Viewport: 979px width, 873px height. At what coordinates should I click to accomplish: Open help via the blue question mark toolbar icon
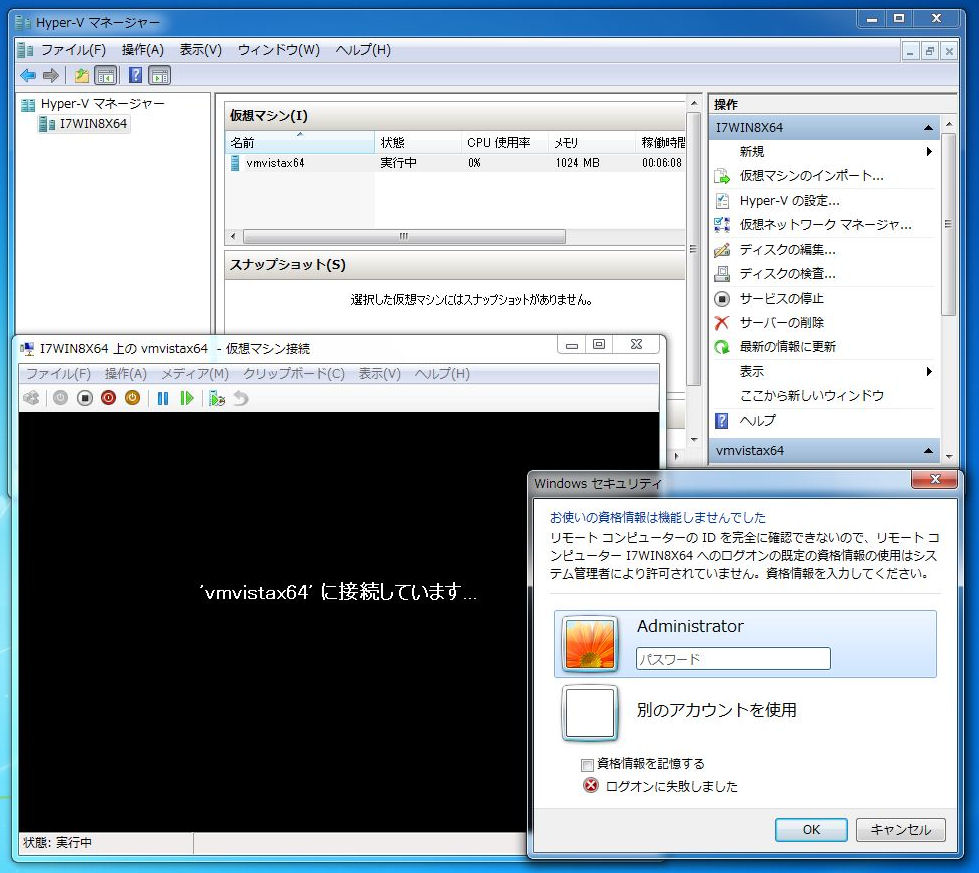(x=135, y=76)
